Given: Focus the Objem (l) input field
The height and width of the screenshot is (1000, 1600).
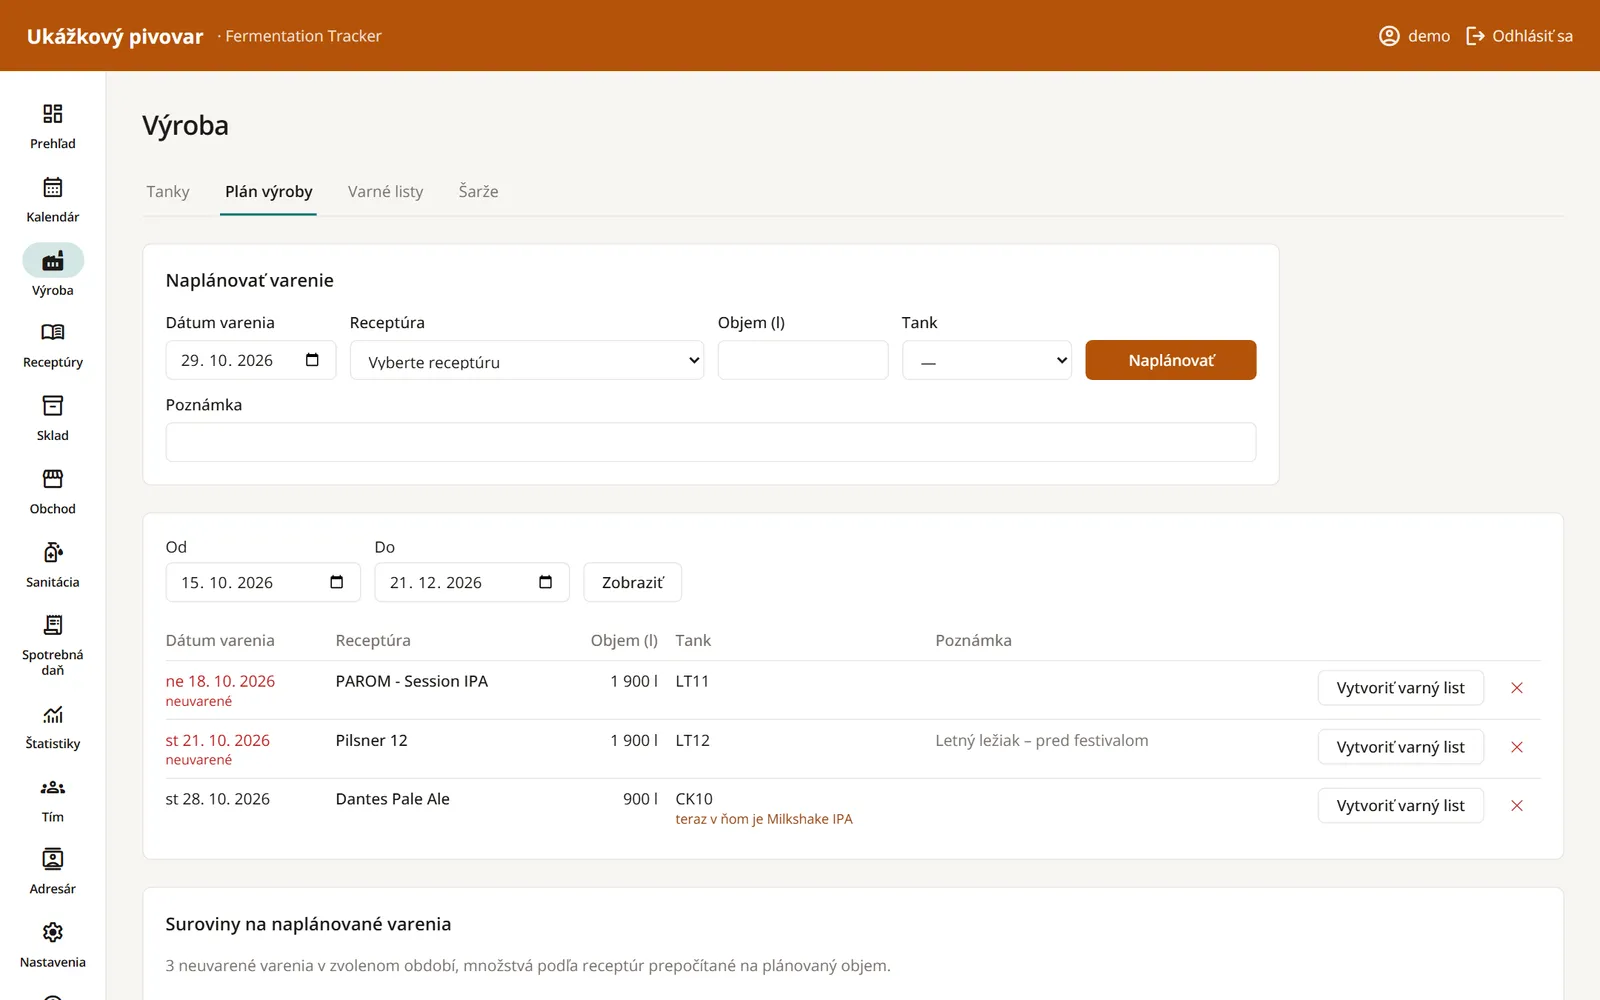Looking at the screenshot, I should (803, 360).
